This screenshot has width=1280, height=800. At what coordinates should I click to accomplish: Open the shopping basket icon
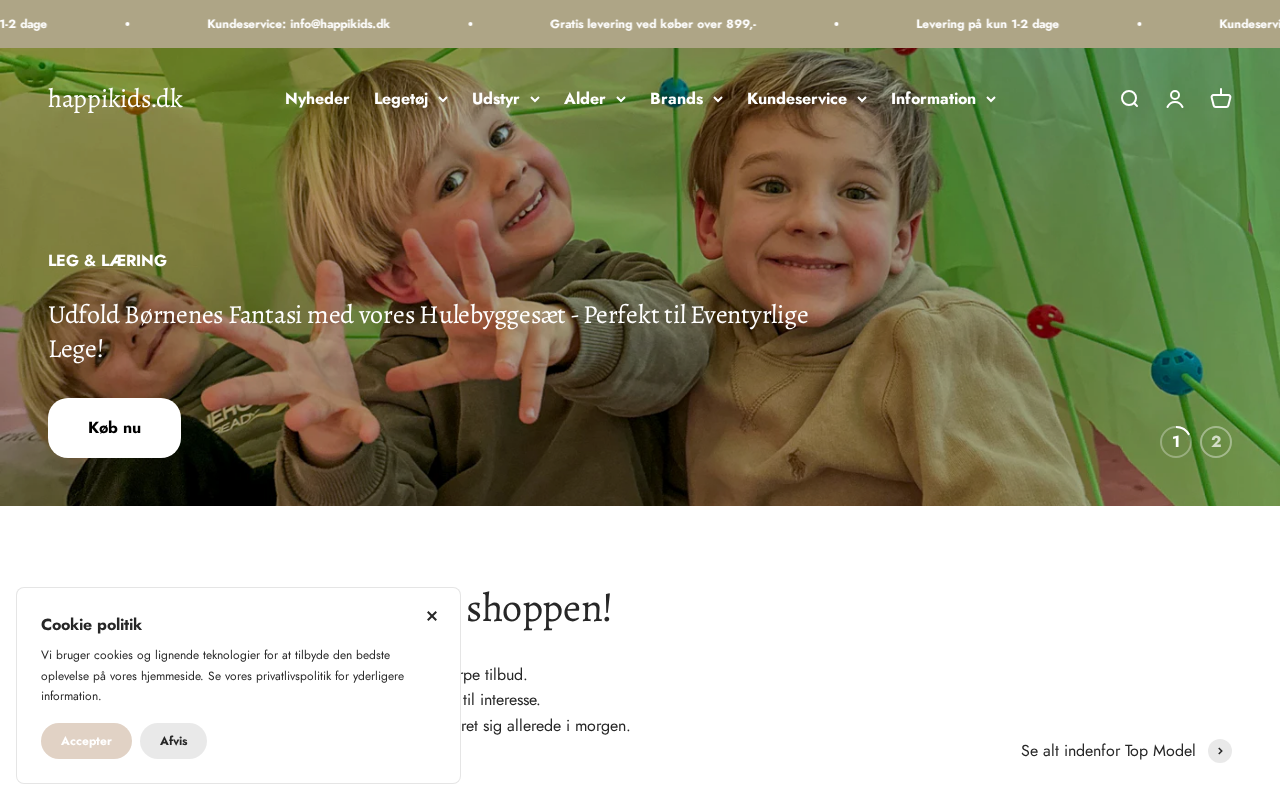[x=1221, y=99]
